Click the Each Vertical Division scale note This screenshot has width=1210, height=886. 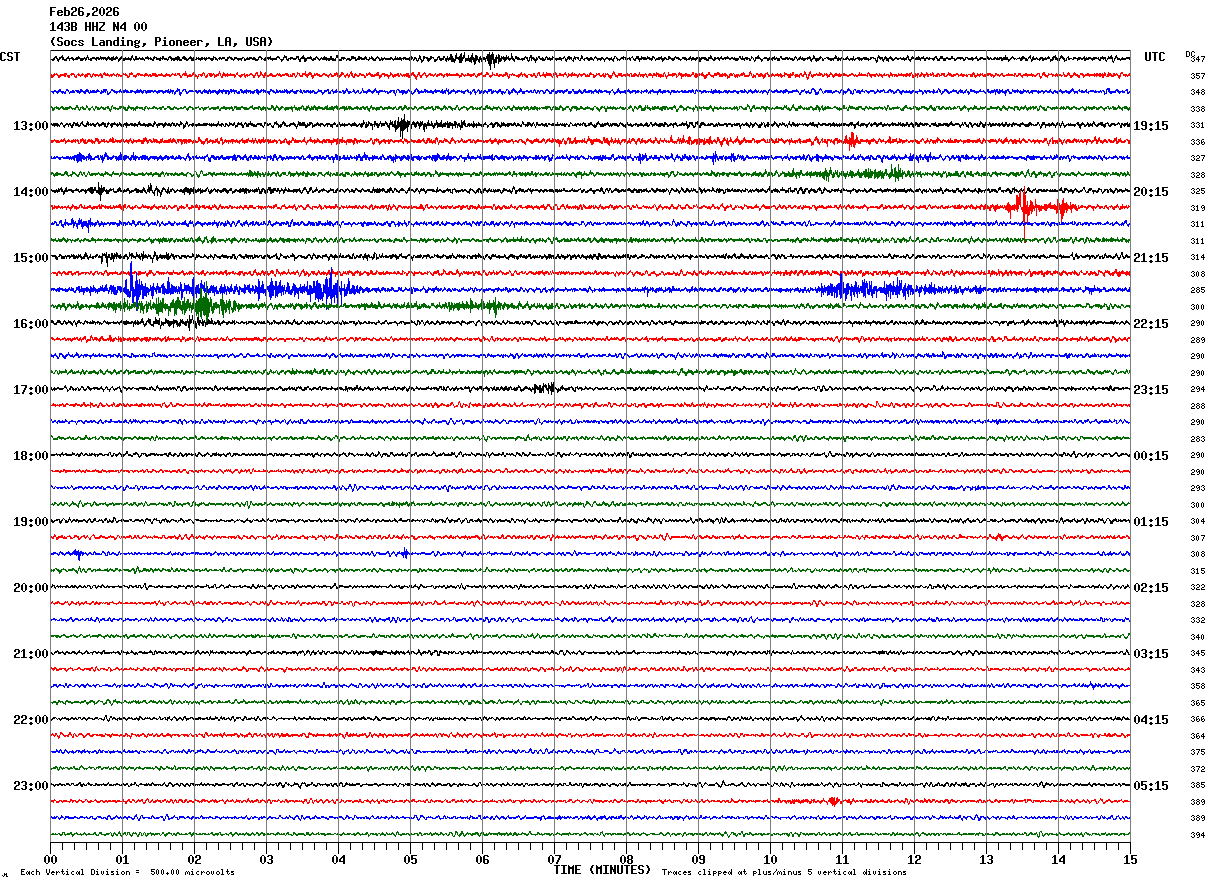coord(127,873)
